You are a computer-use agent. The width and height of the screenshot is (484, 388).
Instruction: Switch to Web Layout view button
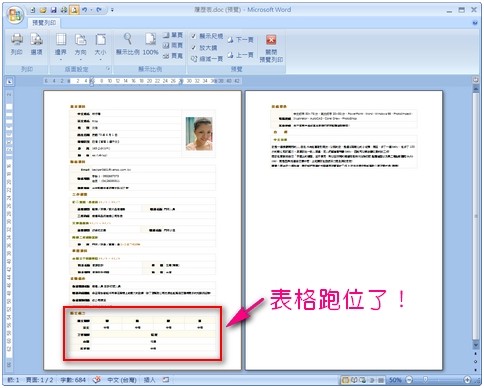[362, 380]
